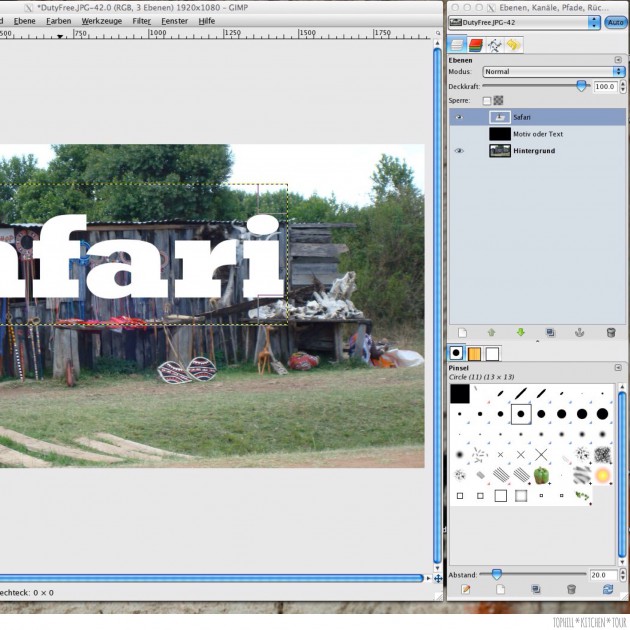This screenshot has width=630, height=630.
Task: Choose the large X cross brush
Action: [541, 455]
